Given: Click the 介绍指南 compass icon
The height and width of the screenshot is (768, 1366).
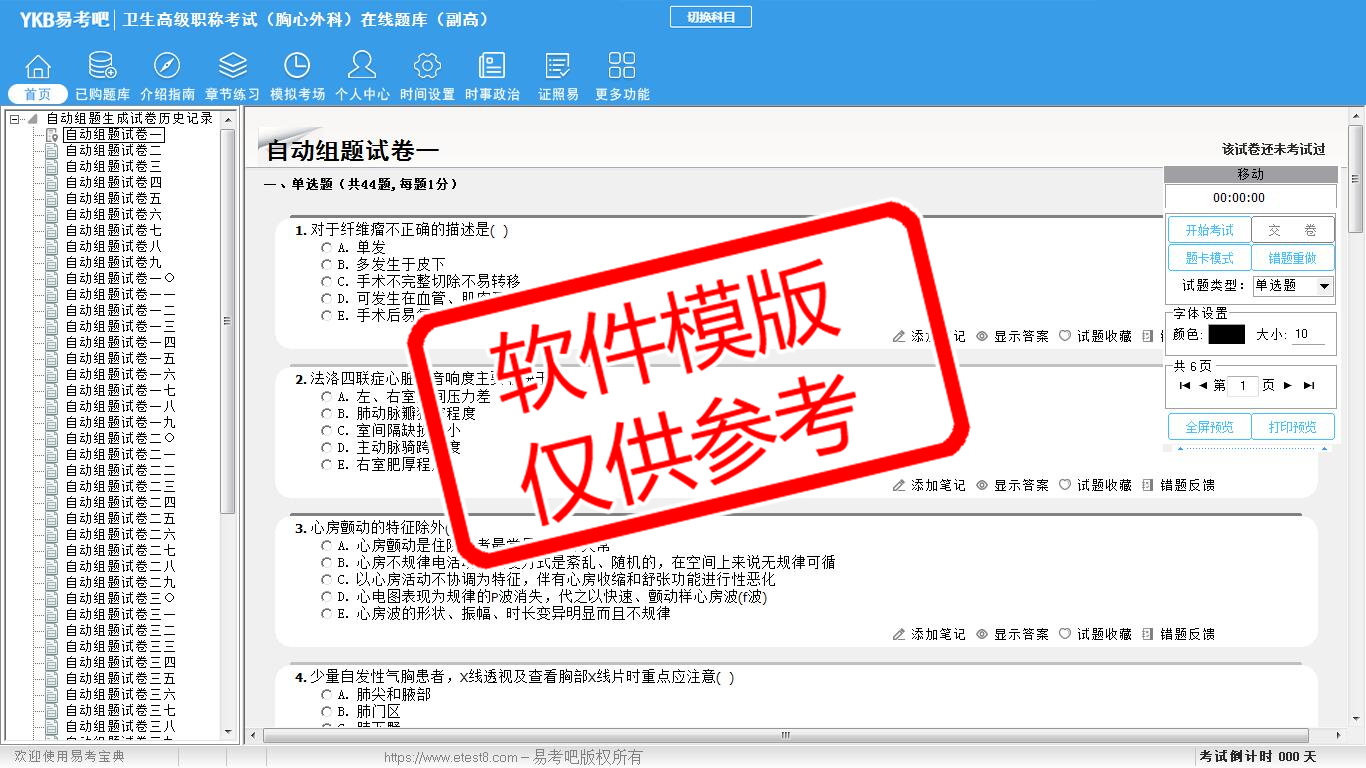Looking at the screenshot, I should pyautogui.click(x=167, y=67).
